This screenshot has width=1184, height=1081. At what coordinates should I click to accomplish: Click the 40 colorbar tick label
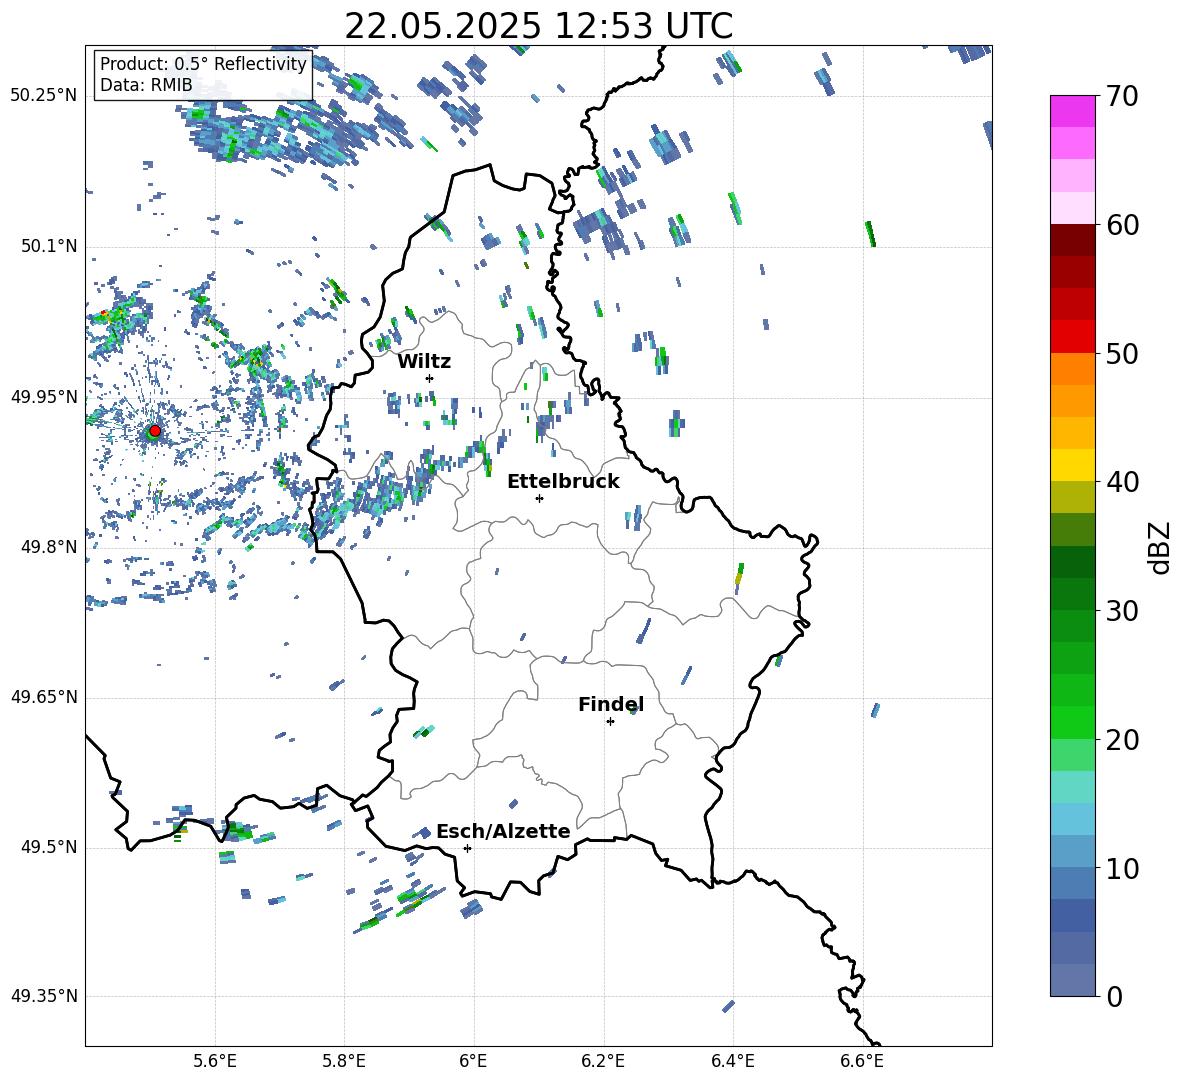tap(1122, 482)
